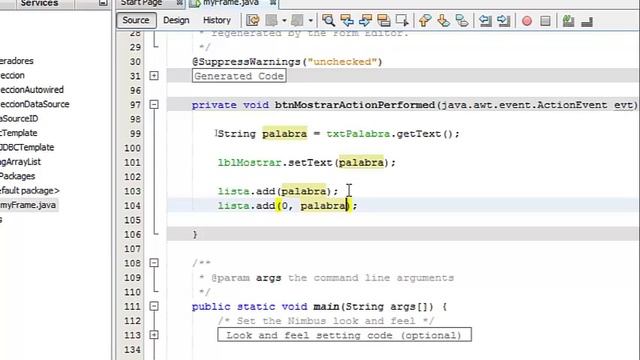Jump to the Last Edit location icon
Screen dimensions: 640x360
tap(253, 20)
